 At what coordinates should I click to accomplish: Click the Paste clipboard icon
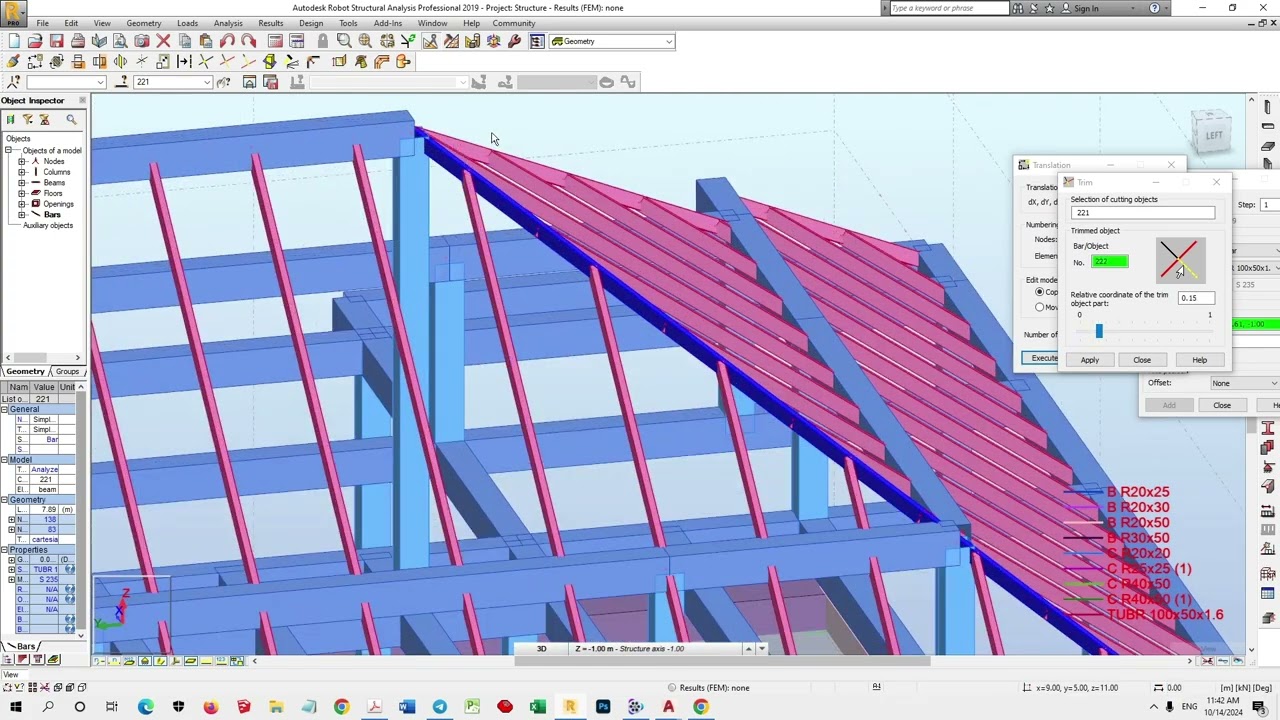tap(206, 41)
